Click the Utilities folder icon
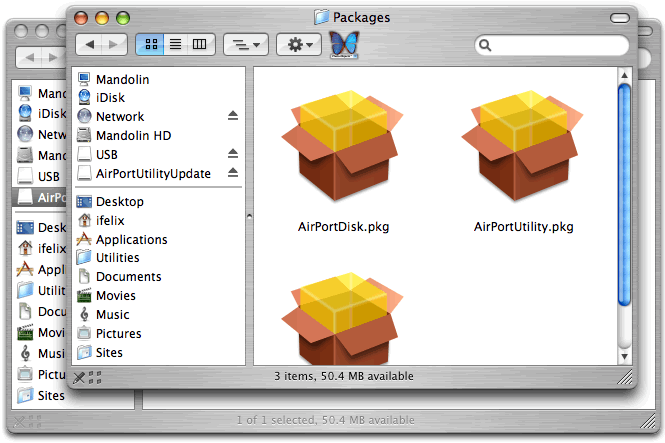This screenshot has height=443, width=665. (x=84, y=257)
